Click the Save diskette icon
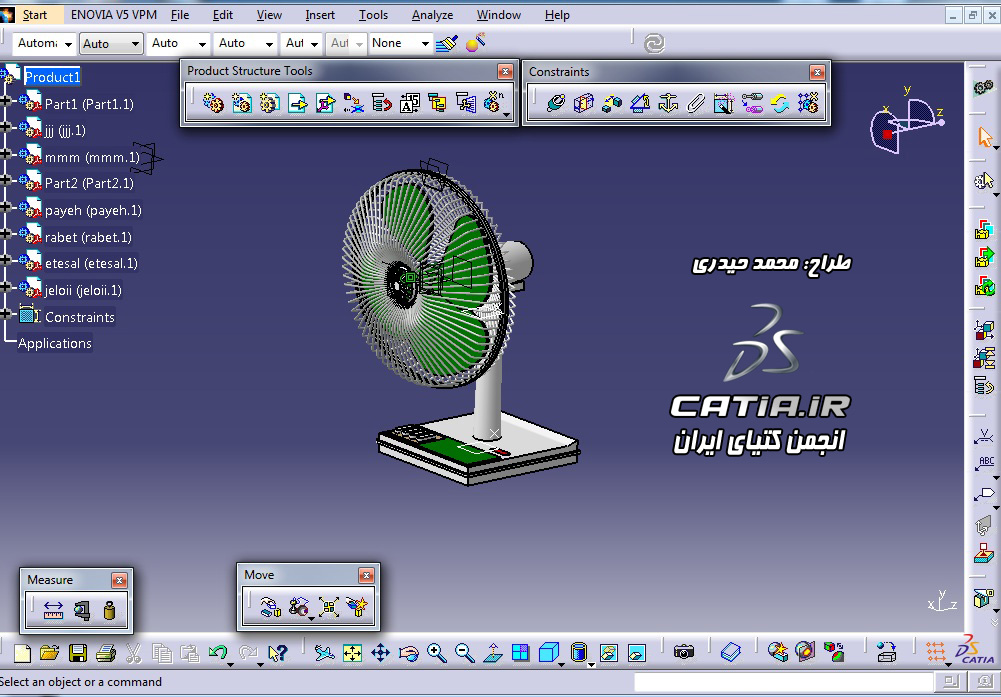 [x=78, y=652]
